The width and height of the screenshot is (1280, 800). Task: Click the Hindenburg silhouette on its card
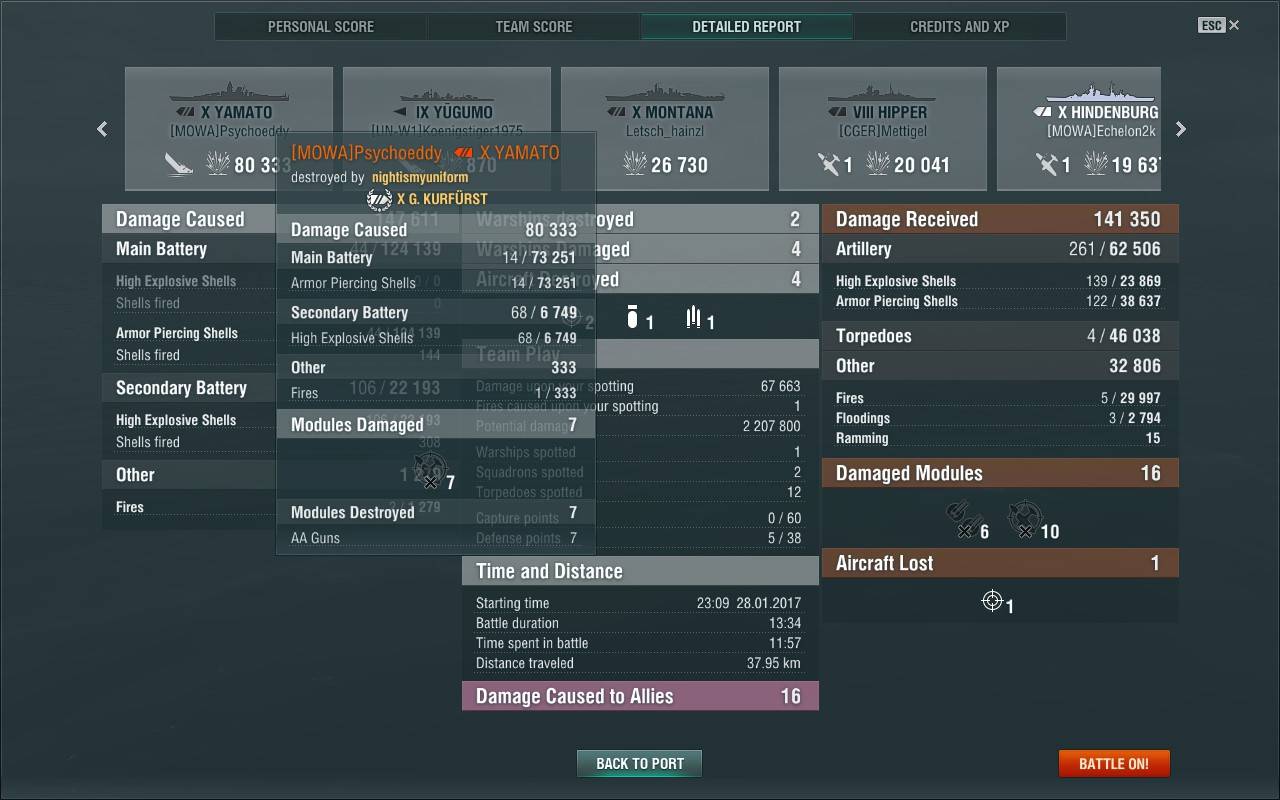[1101, 93]
